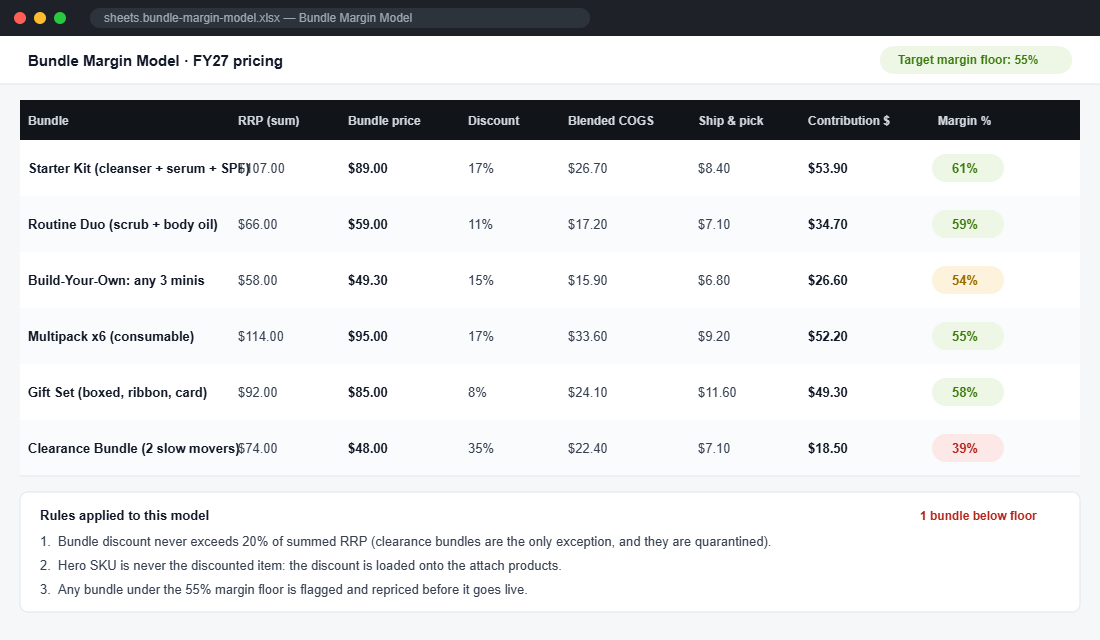Click the Contribution $ column header
The height and width of the screenshot is (640, 1100).
tap(849, 121)
